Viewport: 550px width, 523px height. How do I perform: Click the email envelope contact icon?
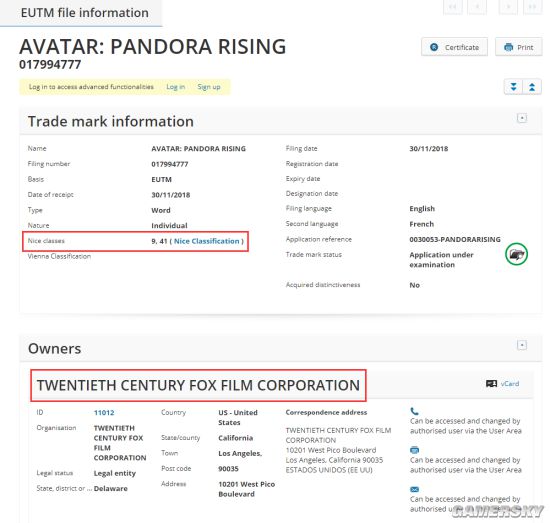(414, 489)
